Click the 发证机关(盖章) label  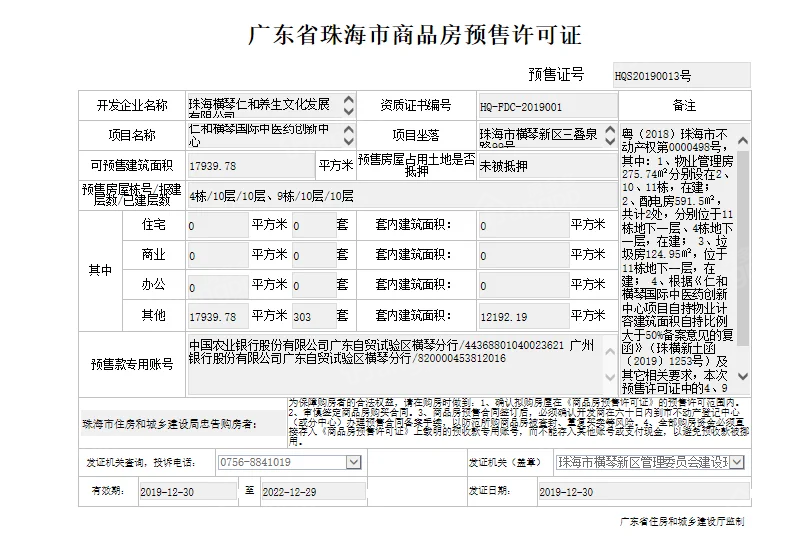coord(504,463)
